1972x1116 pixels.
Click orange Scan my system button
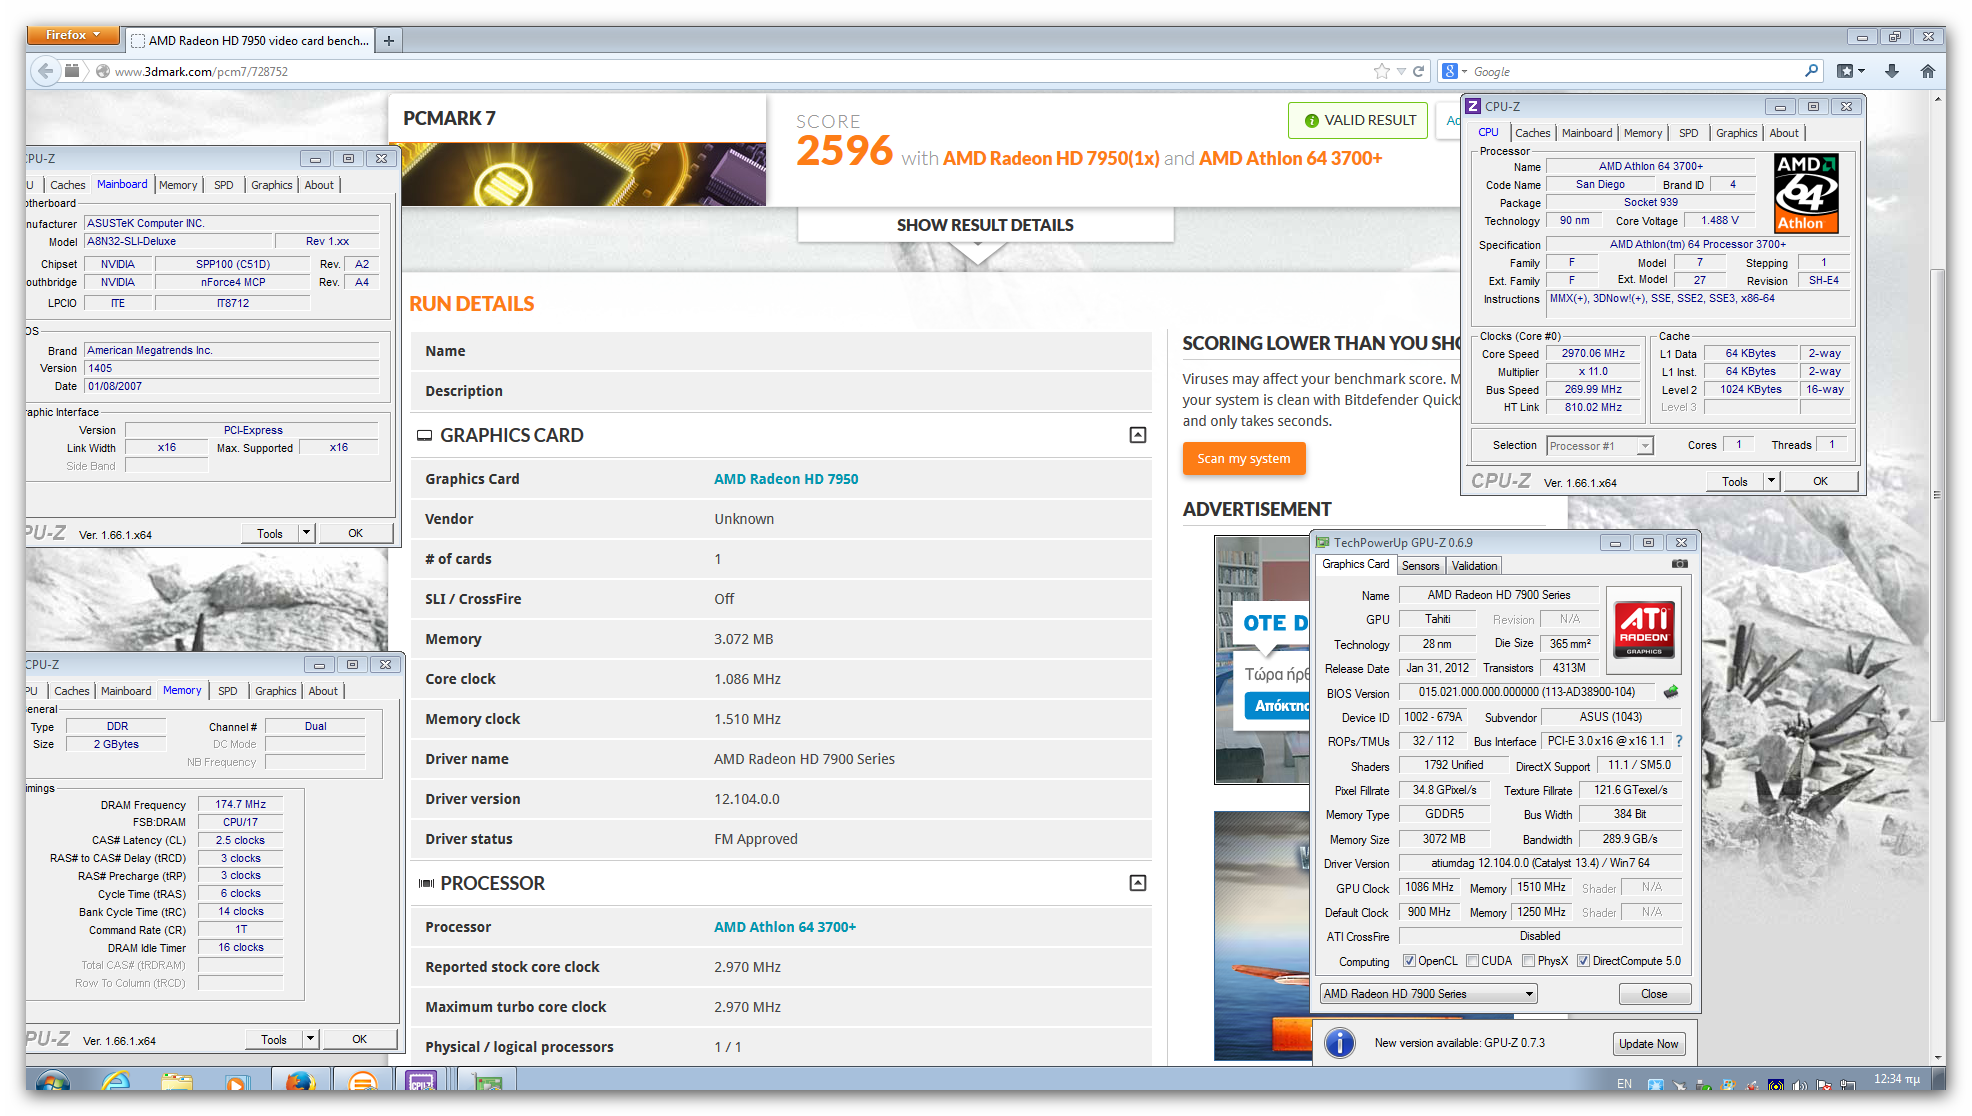pyautogui.click(x=1244, y=458)
